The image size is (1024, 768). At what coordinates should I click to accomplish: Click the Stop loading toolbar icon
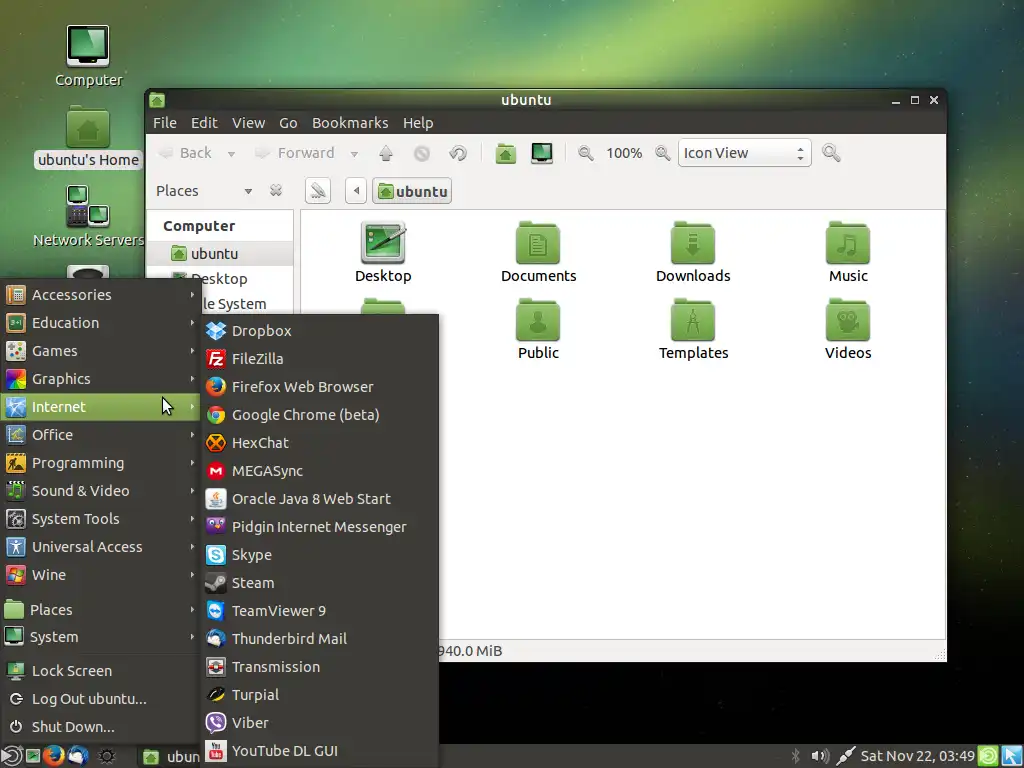coord(422,153)
